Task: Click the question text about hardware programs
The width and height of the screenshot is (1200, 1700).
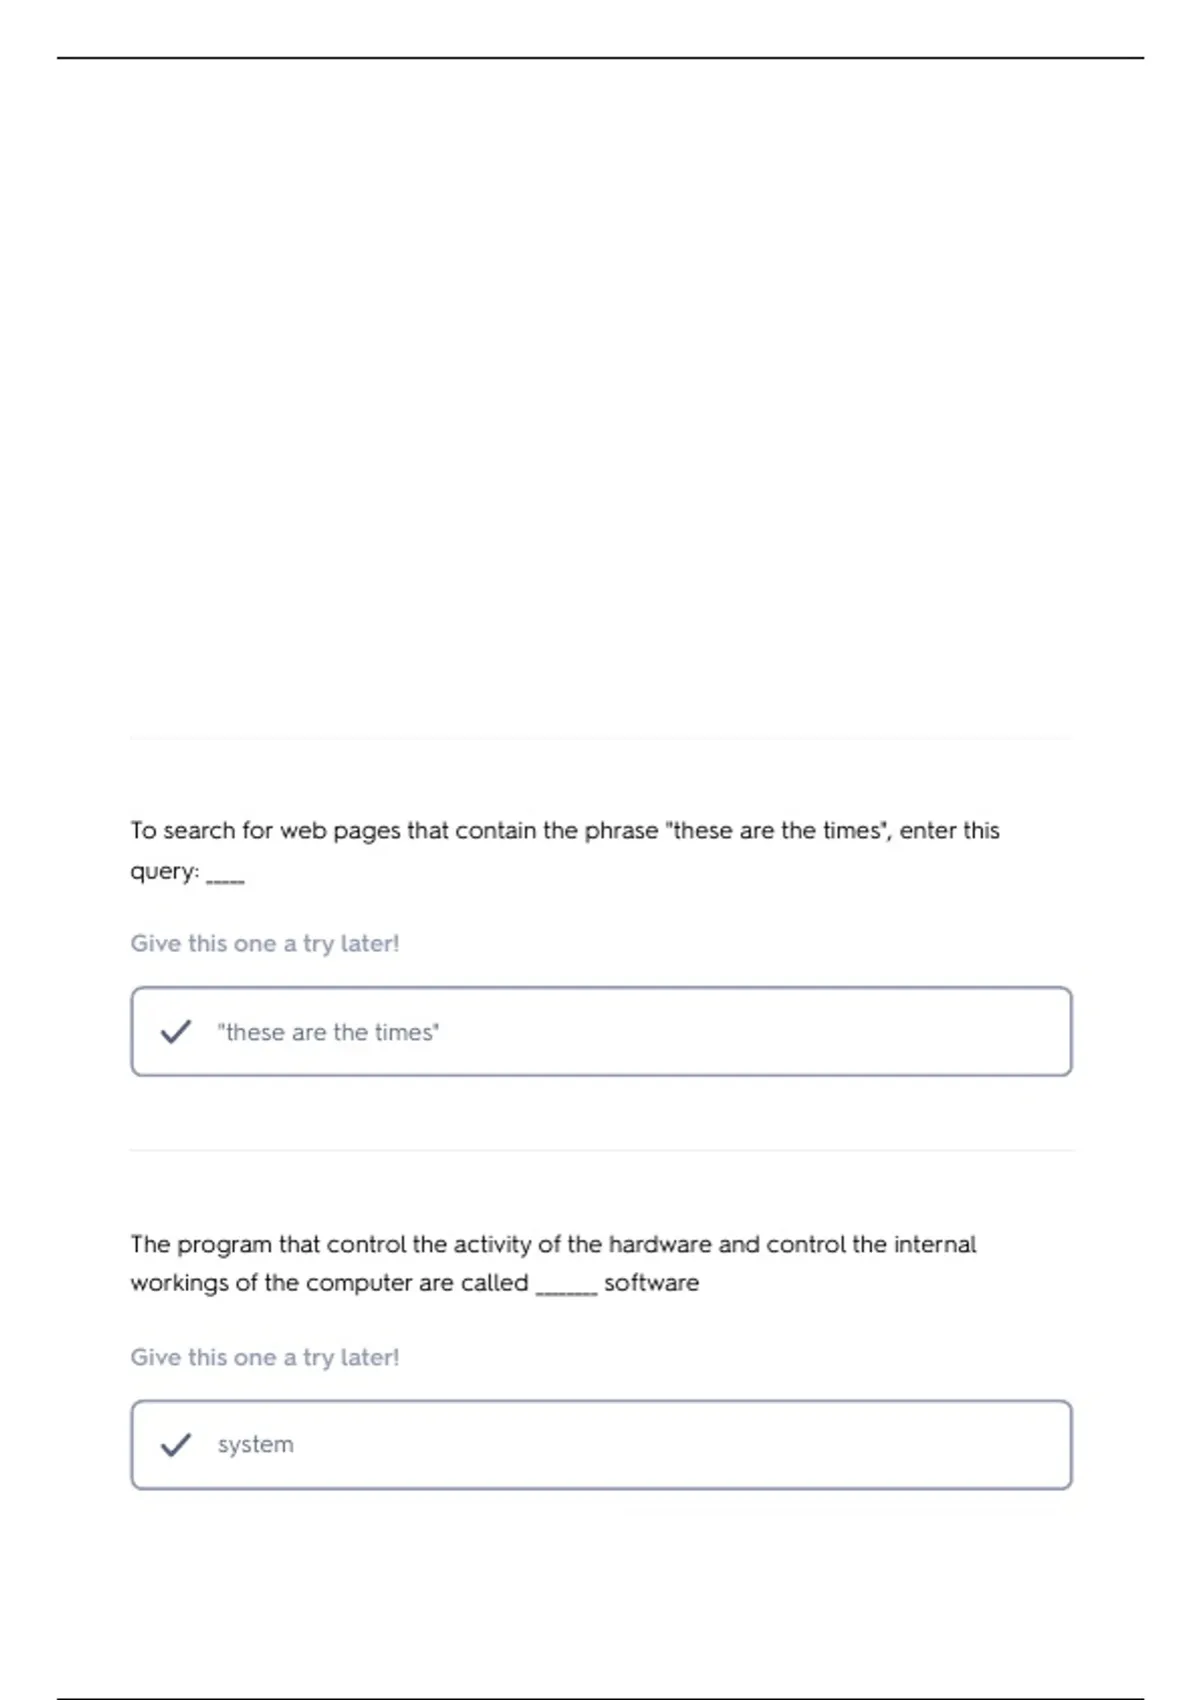Action: pyautogui.click(x=553, y=1263)
